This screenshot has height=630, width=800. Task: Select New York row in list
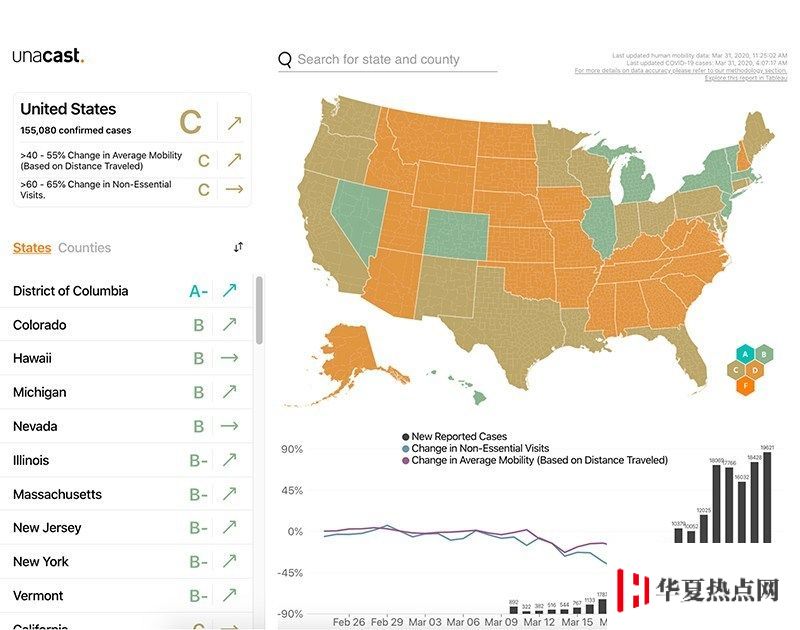[x=127, y=562]
